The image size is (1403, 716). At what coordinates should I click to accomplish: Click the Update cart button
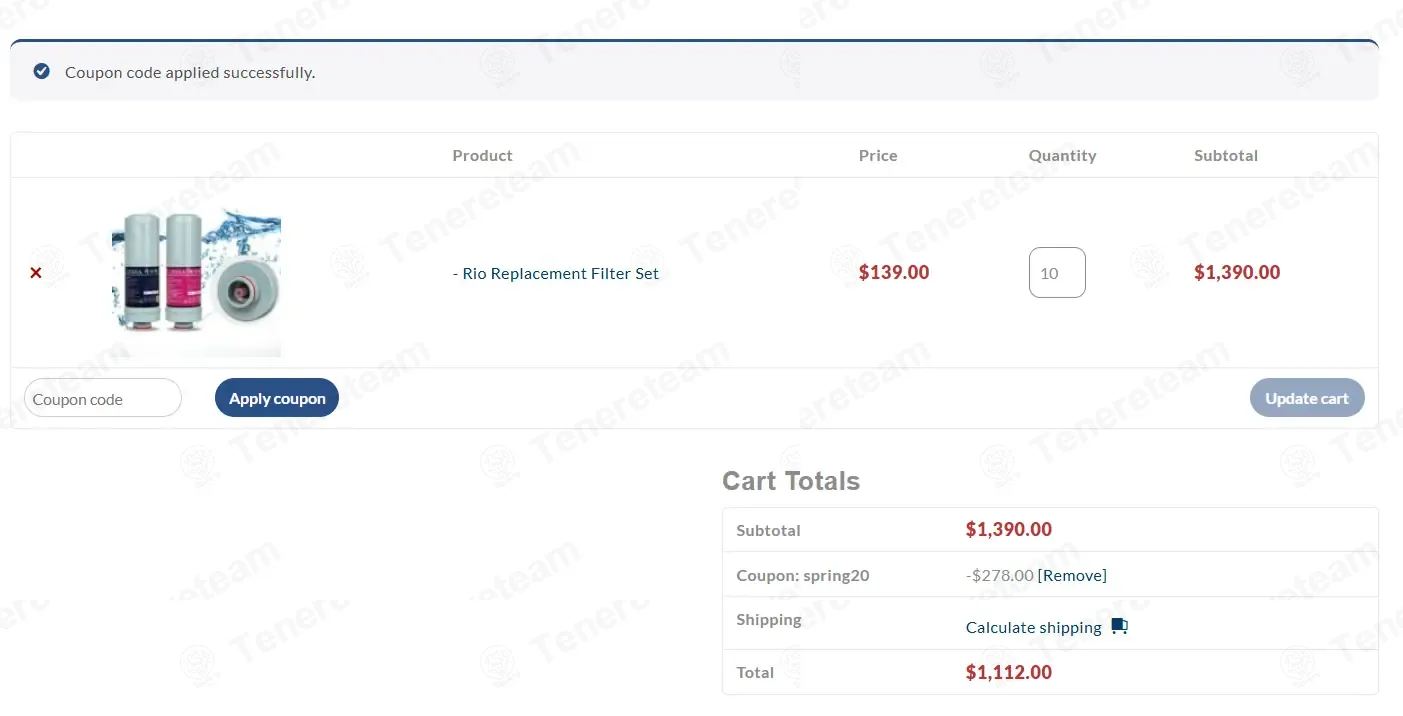[x=1307, y=398]
